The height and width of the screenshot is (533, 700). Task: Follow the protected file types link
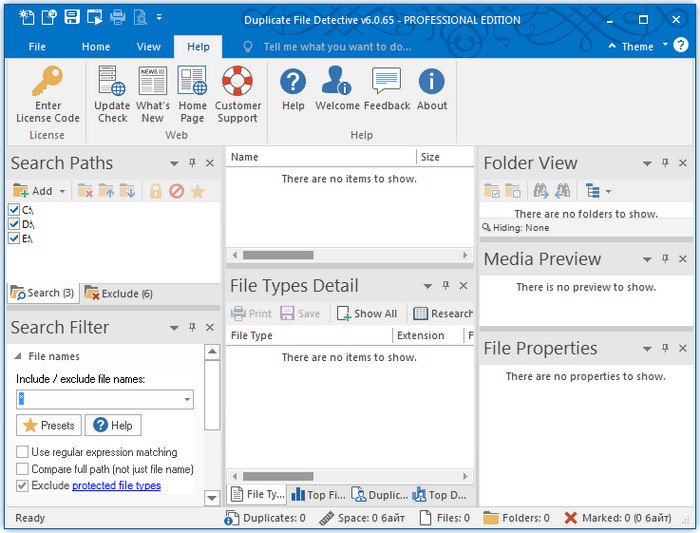(x=116, y=485)
